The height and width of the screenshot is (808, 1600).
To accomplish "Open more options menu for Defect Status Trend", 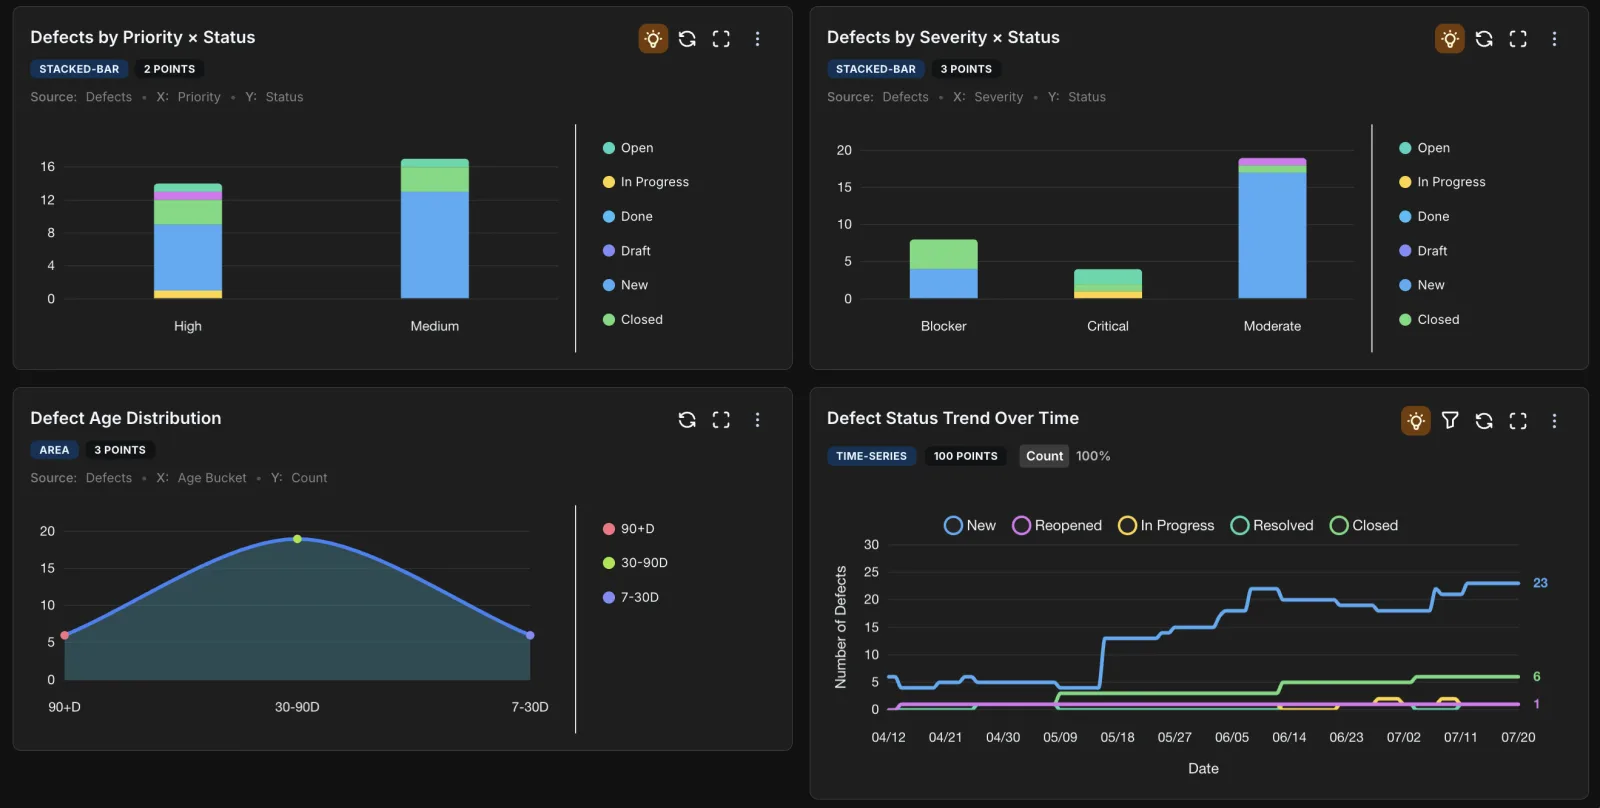I will click(1554, 421).
